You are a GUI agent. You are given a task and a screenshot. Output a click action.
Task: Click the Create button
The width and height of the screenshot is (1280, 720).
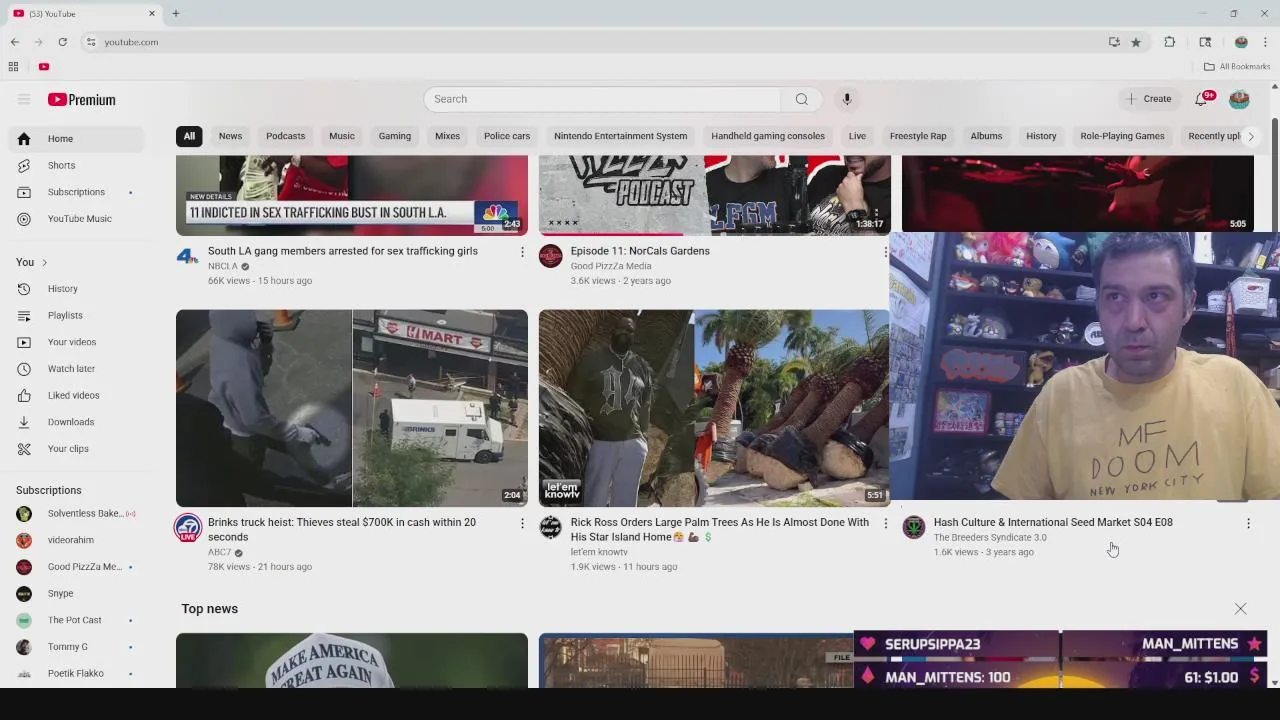pyautogui.click(x=1148, y=99)
